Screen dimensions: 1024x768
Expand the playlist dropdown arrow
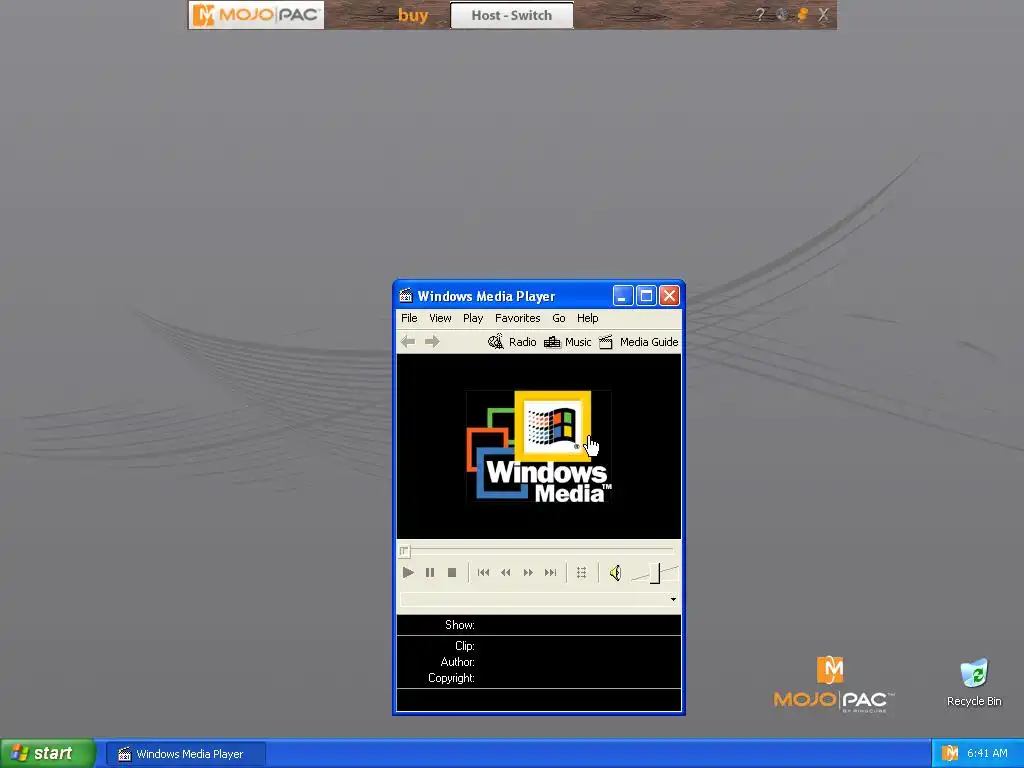pyautogui.click(x=673, y=599)
